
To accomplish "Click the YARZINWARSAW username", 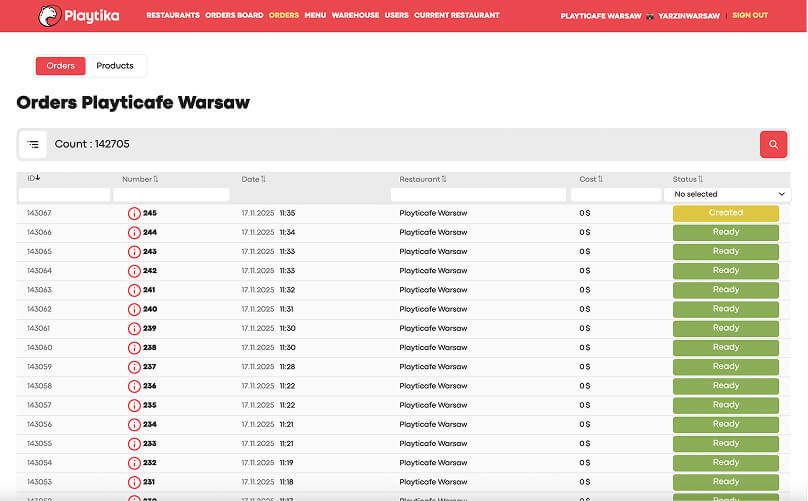I will [x=688, y=16].
